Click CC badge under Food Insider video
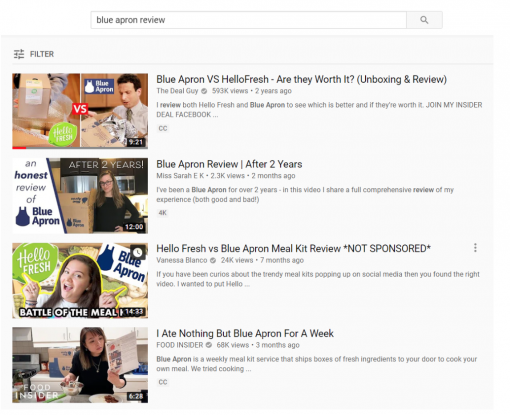Viewport: 510px width, 415px height. coord(163,382)
